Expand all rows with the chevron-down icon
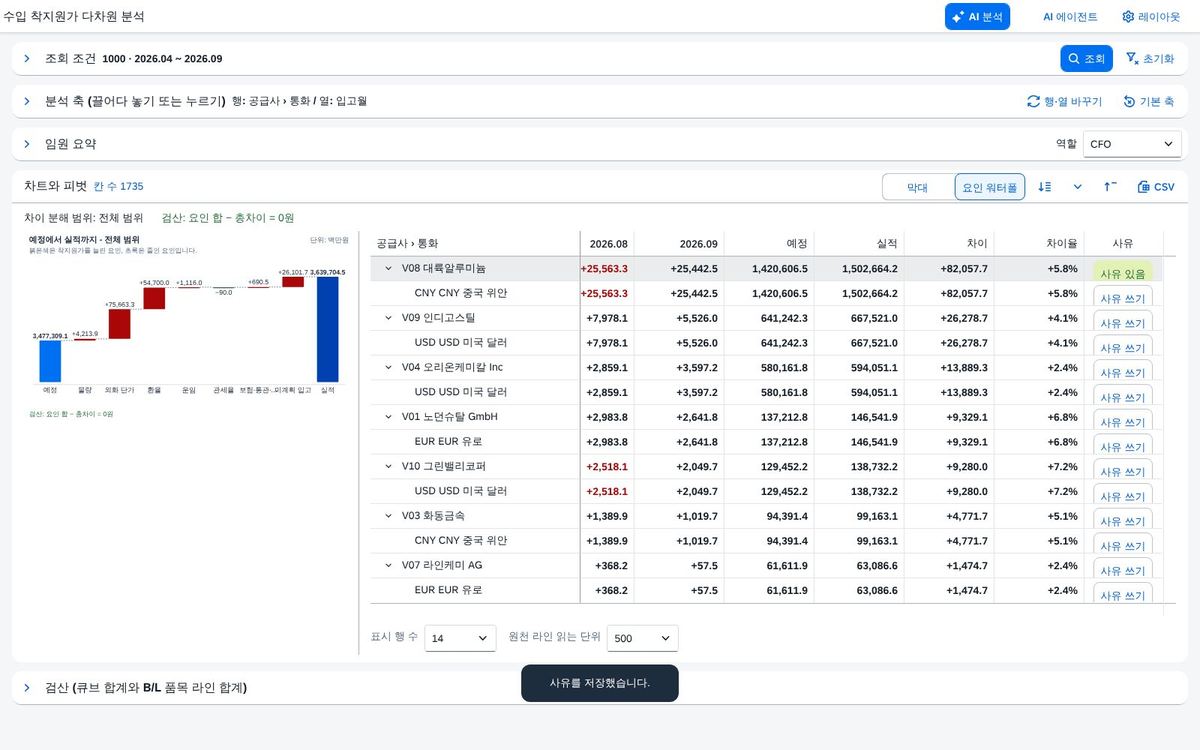The height and width of the screenshot is (750, 1200). click(1078, 187)
